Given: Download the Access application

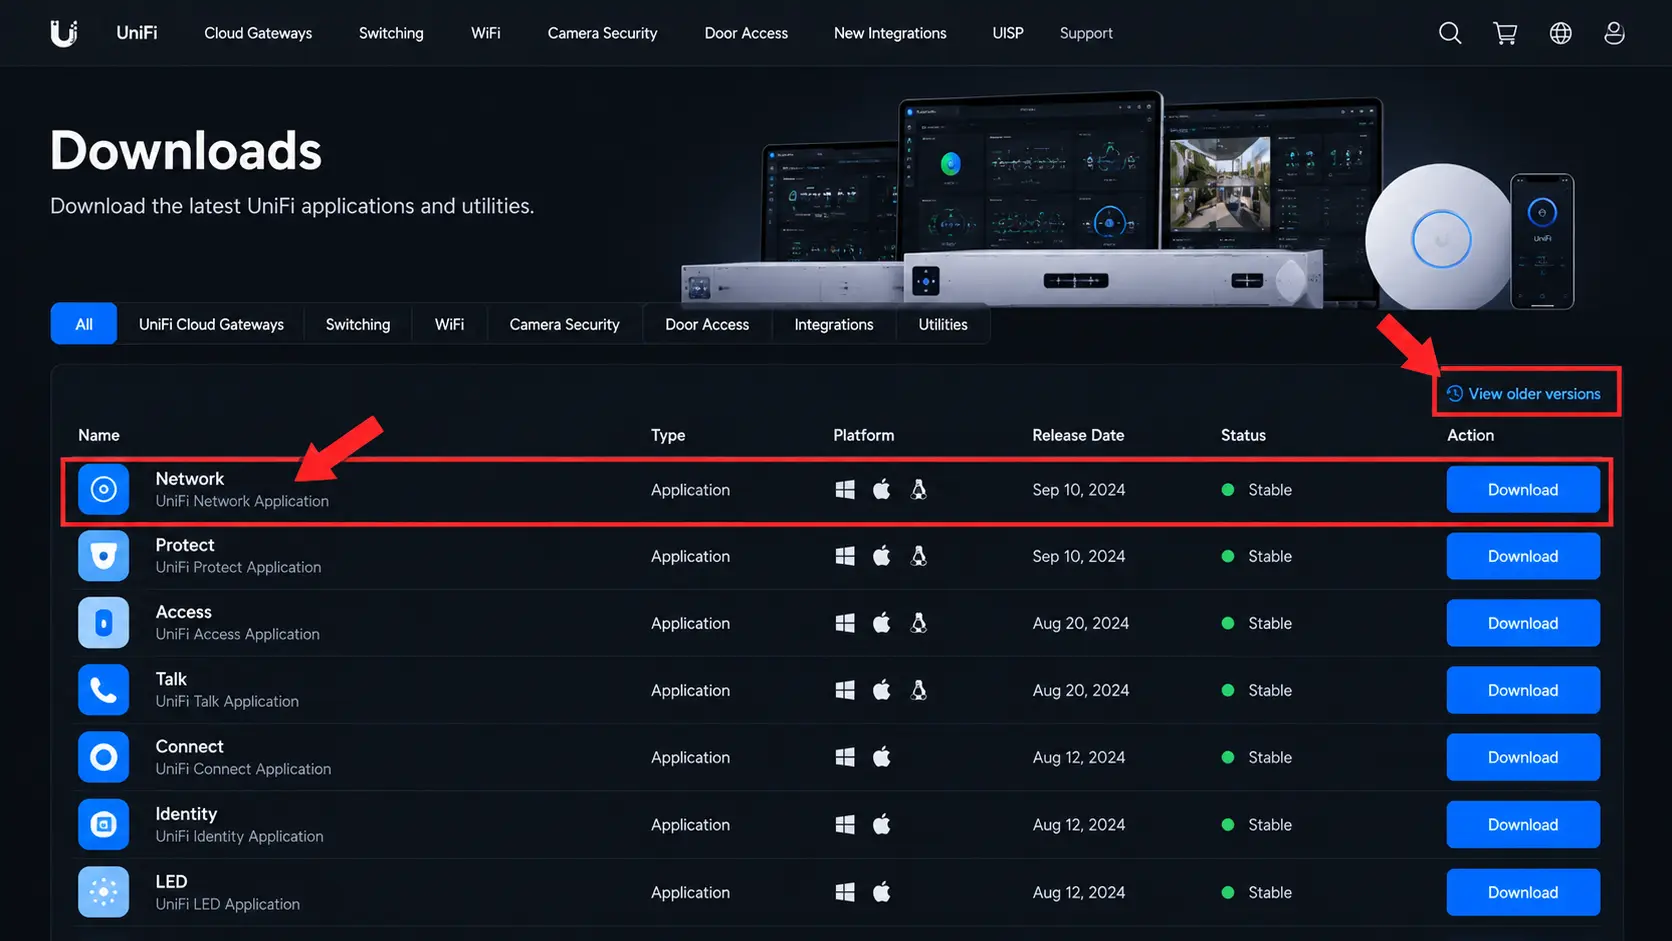Looking at the screenshot, I should point(1523,623).
